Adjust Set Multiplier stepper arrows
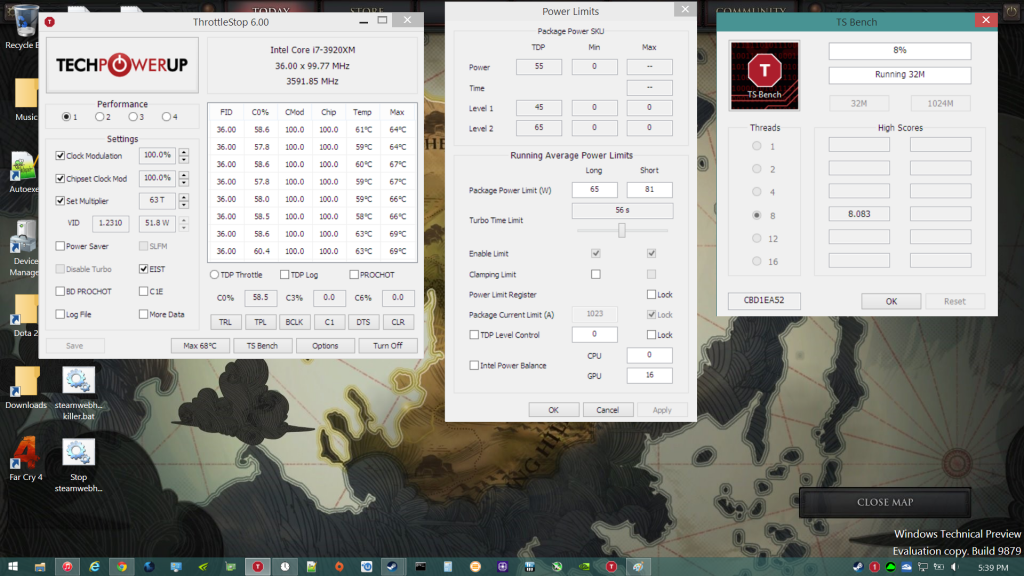The width and height of the screenshot is (1024, 576). (x=184, y=200)
